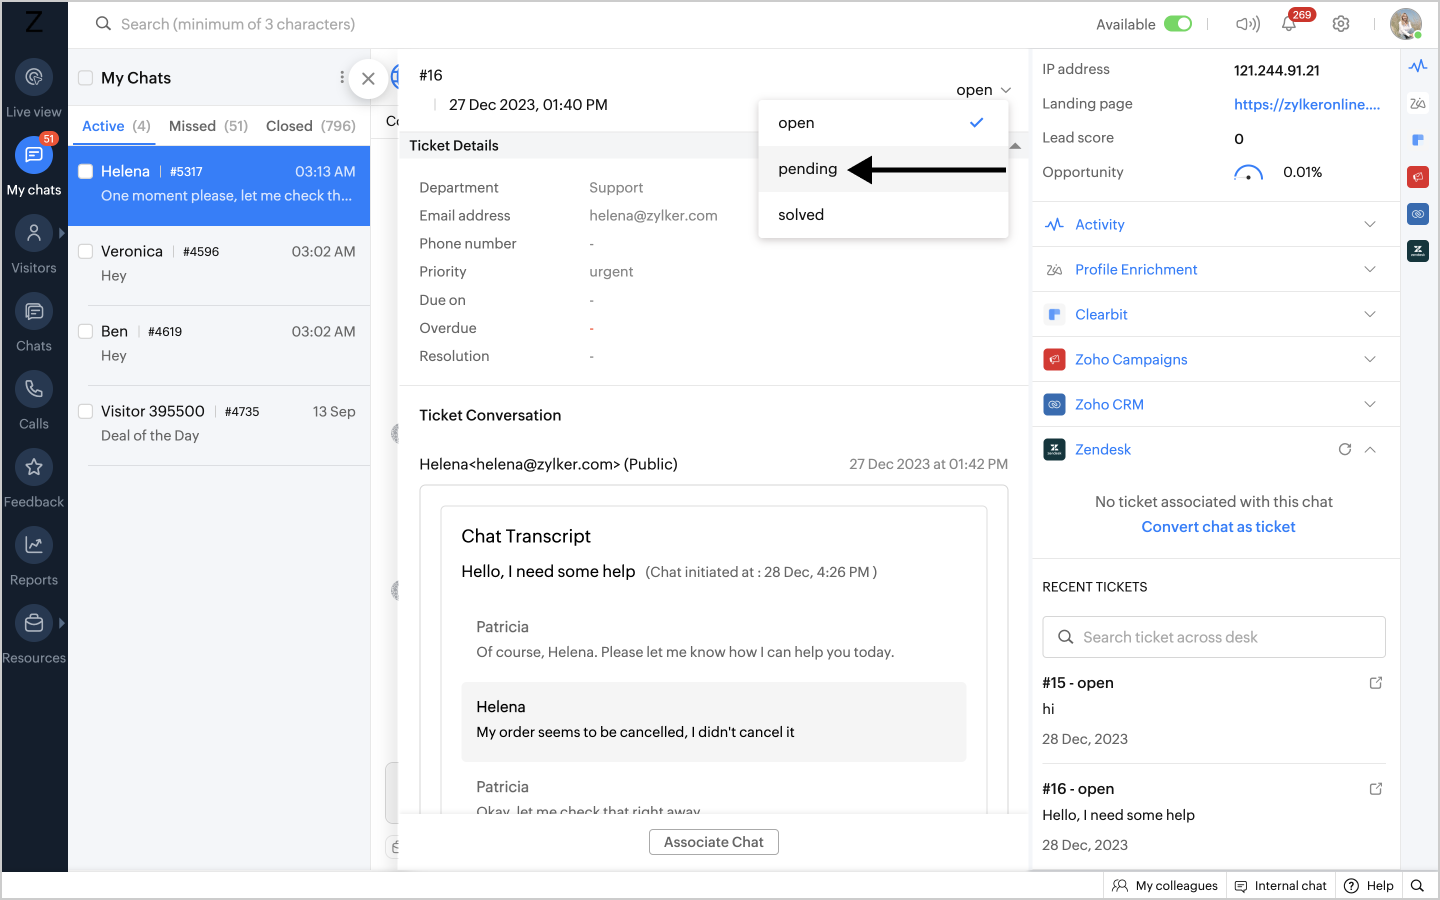
Task: Click the sound volume icon
Action: (x=1247, y=24)
